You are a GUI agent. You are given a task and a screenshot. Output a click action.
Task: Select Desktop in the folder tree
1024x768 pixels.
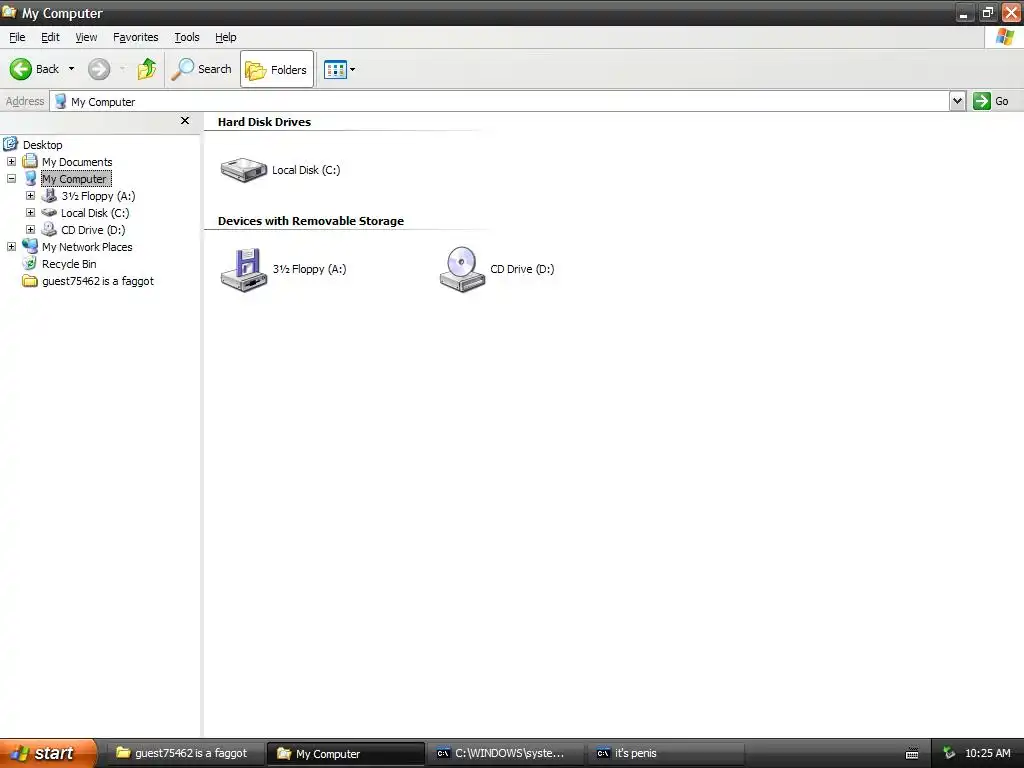(x=33, y=144)
